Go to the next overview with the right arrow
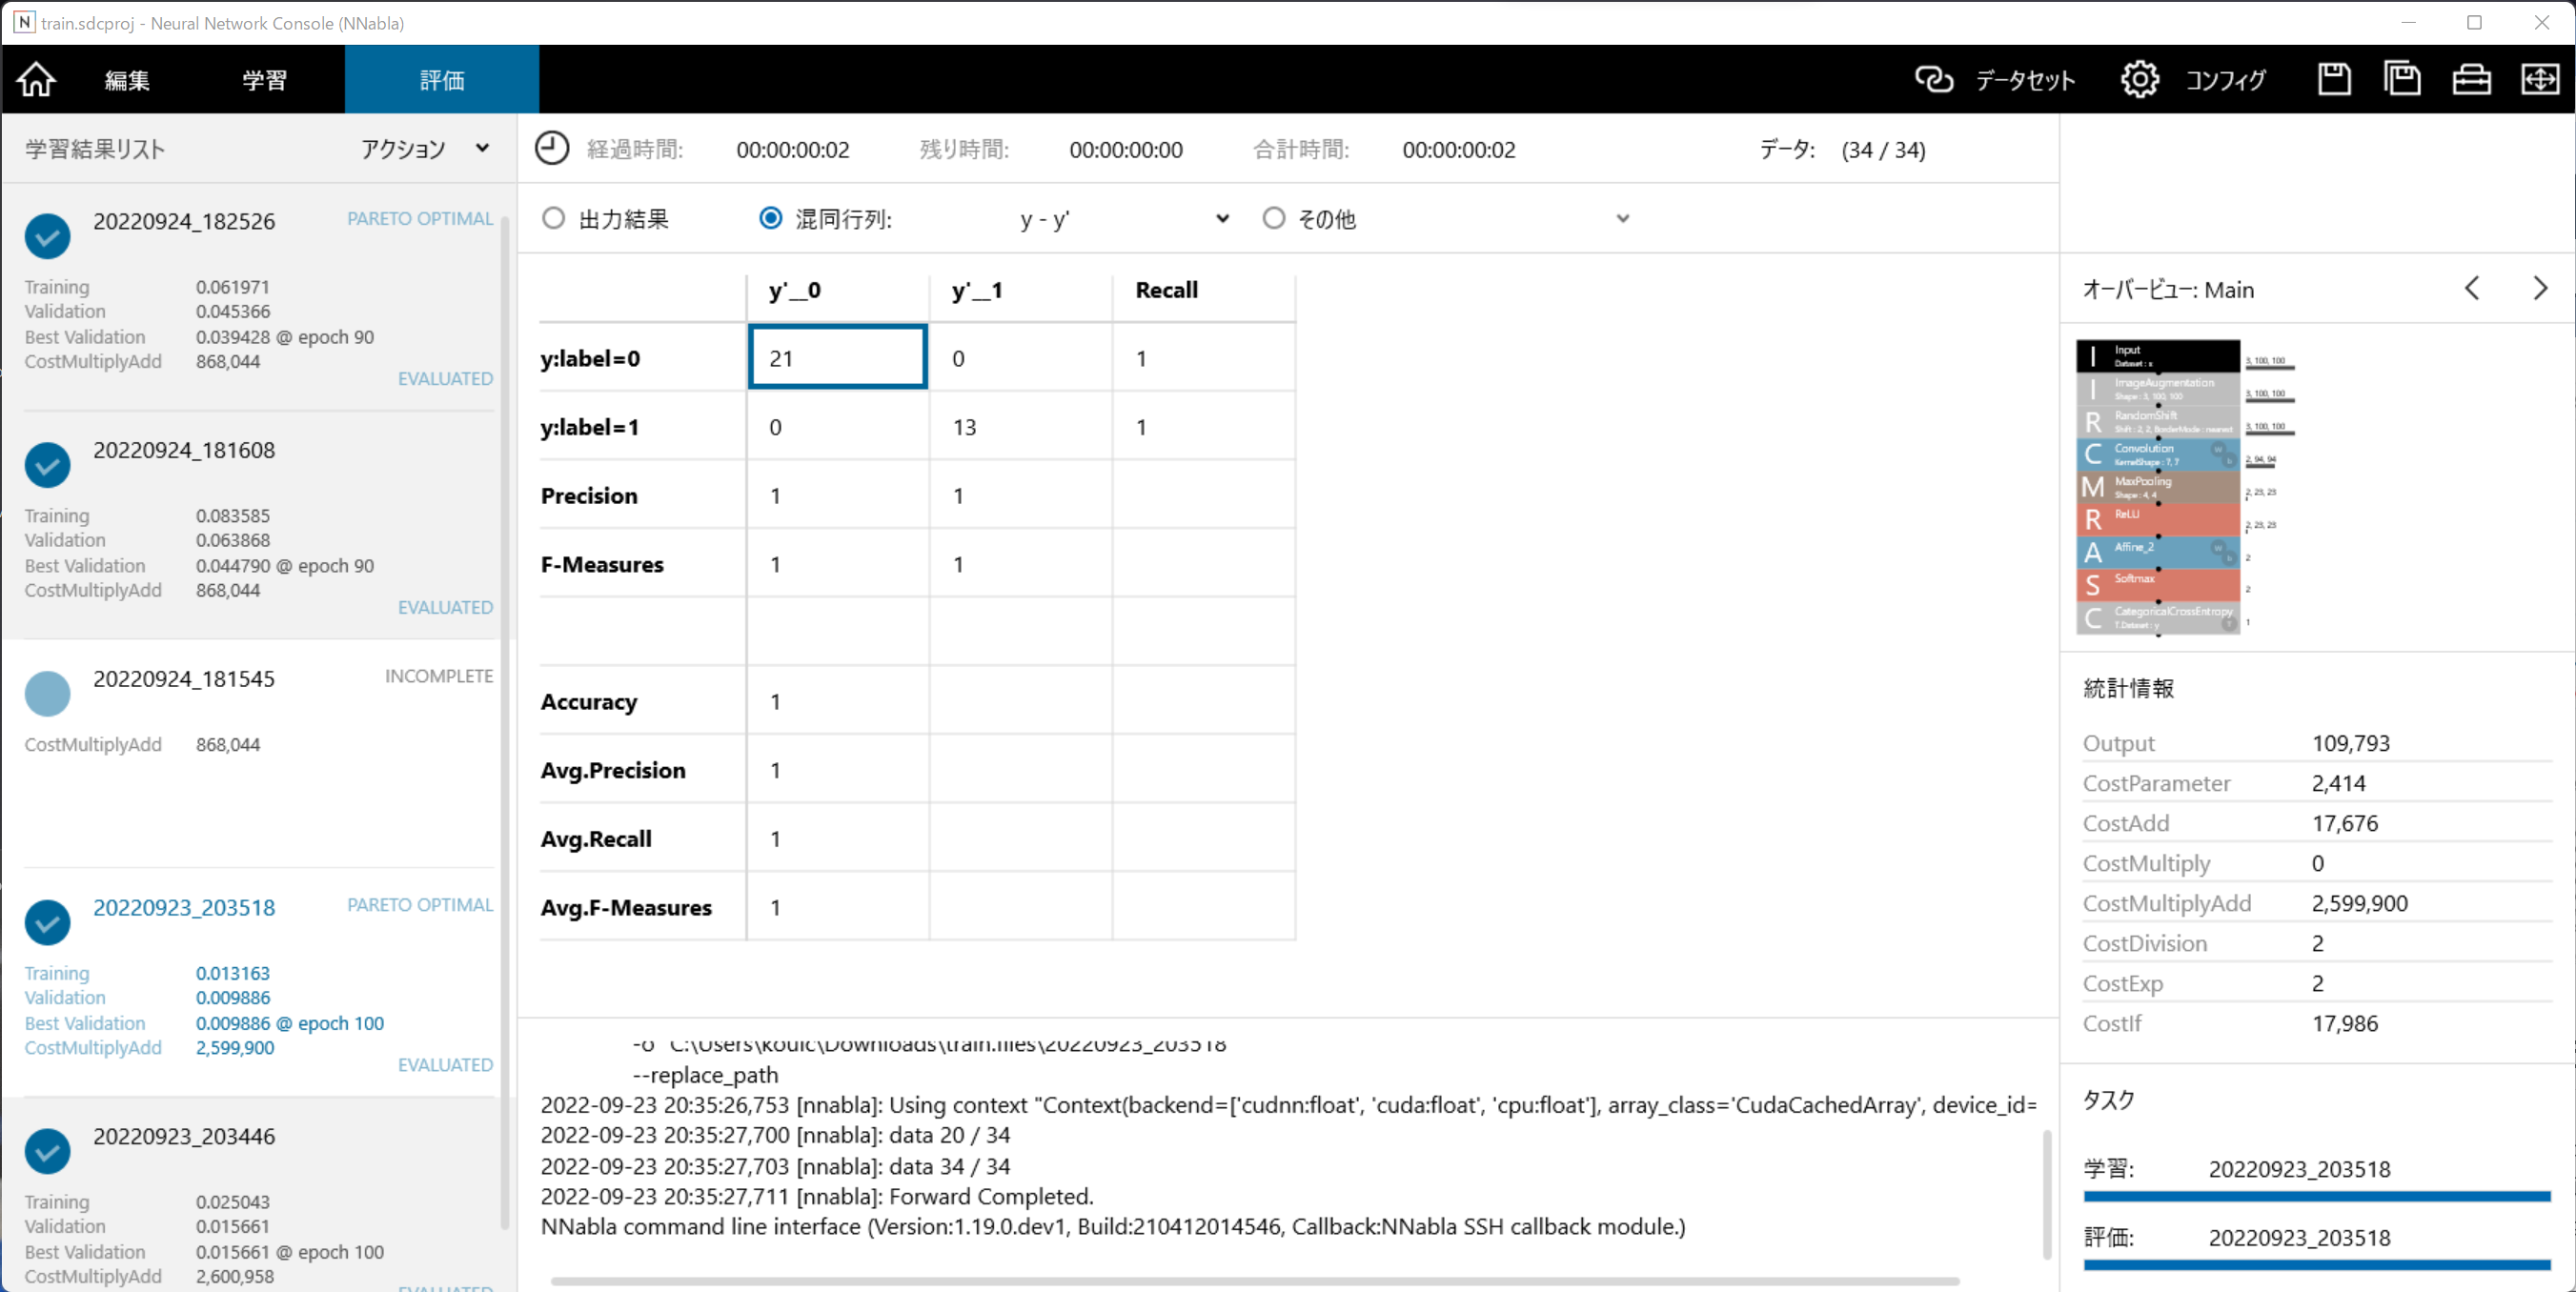 pyautogui.click(x=2540, y=289)
